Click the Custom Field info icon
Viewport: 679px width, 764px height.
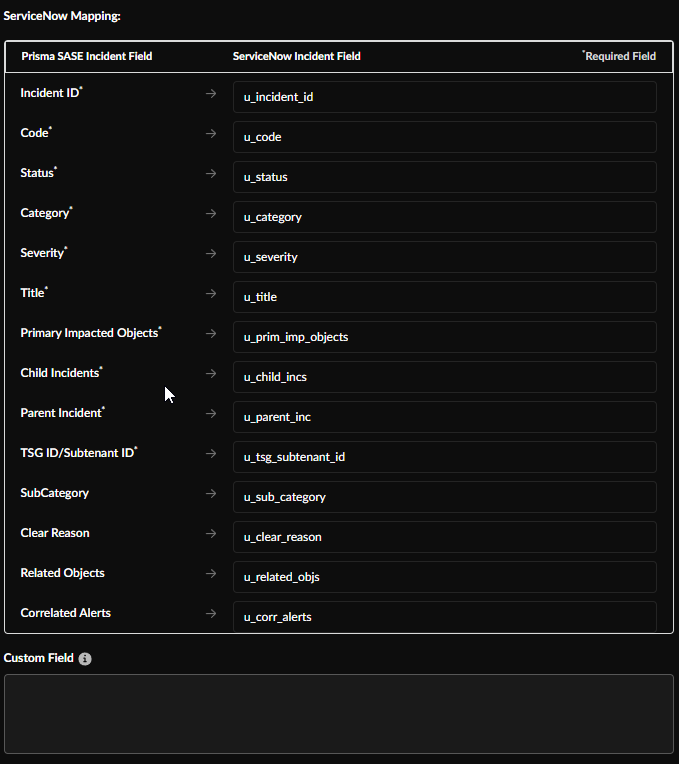pyautogui.click(x=85, y=659)
